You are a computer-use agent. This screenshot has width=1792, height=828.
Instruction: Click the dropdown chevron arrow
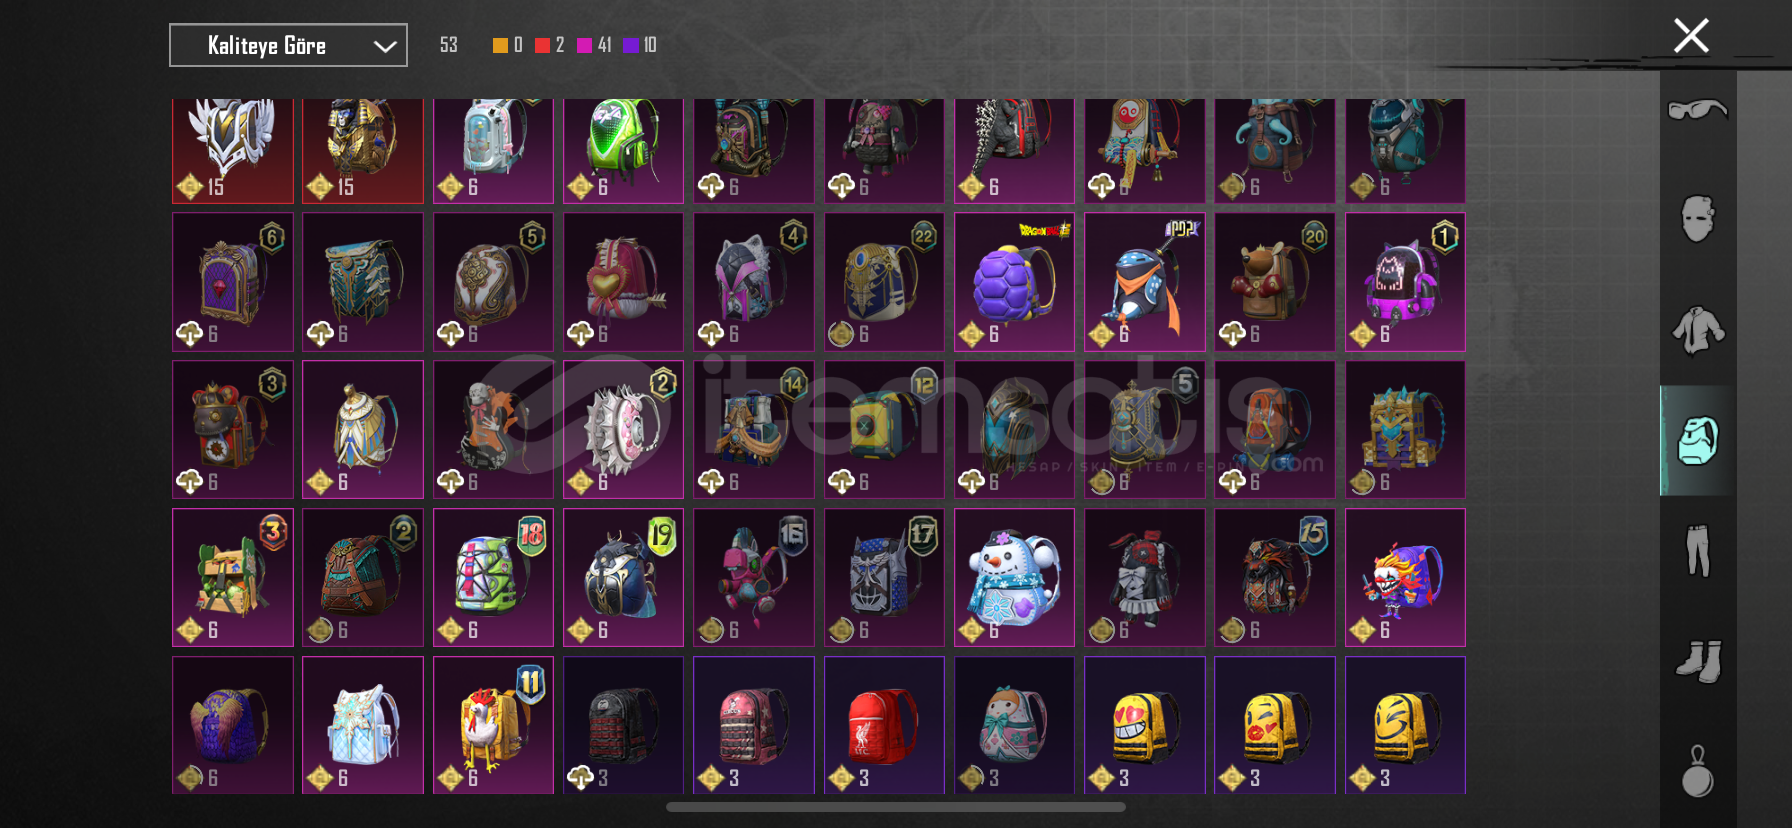tap(385, 46)
